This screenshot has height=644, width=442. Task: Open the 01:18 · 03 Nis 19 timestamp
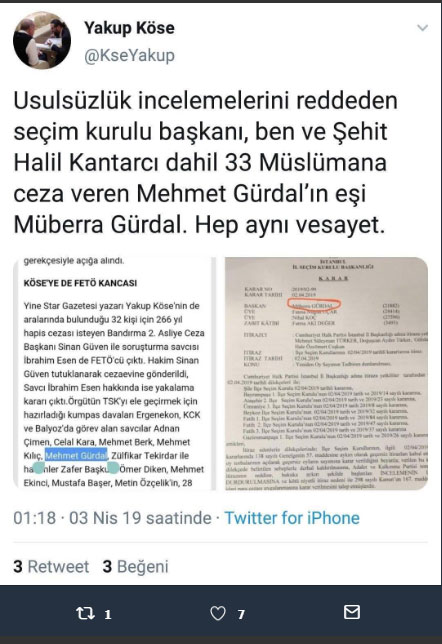click(112, 518)
